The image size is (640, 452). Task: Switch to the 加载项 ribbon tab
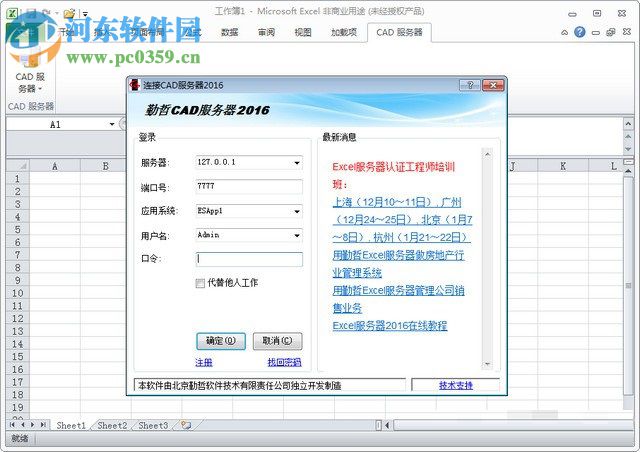click(344, 32)
